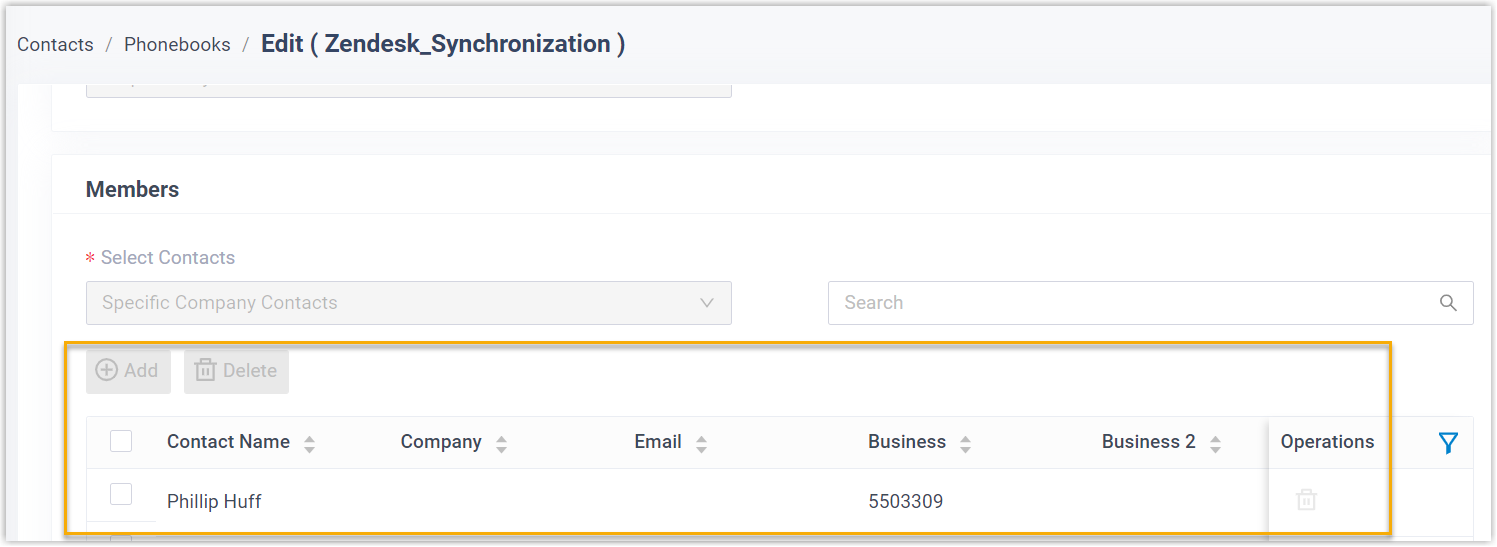Focus the Search input field
Screen dimensions: 1497x547
1130,303
